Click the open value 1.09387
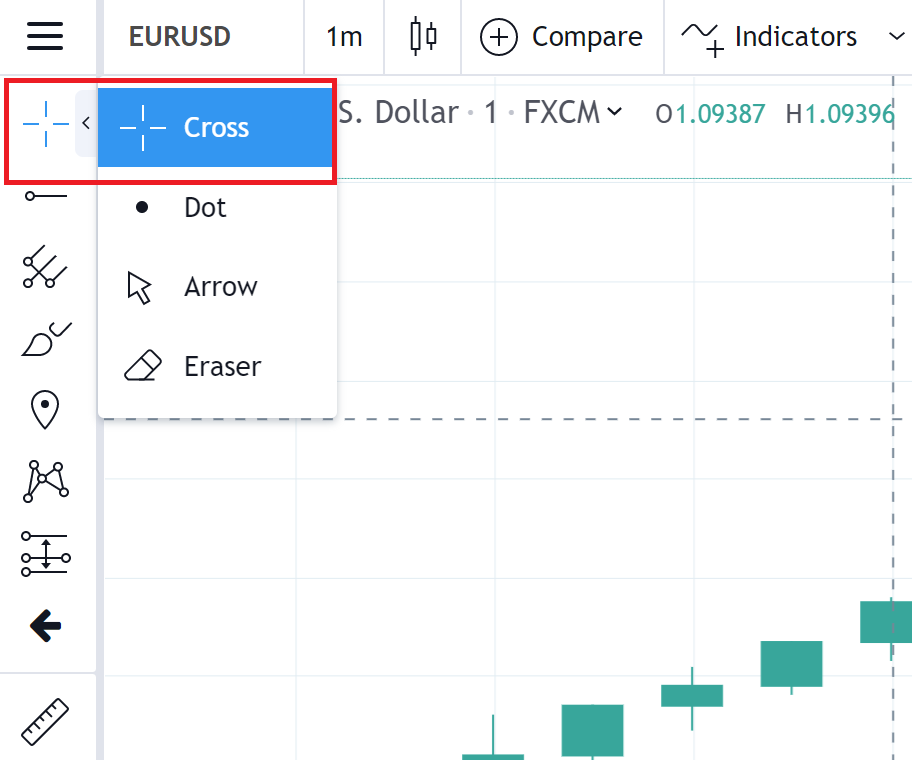This screenshot has height=760, width=912. [x=719, y=114]
